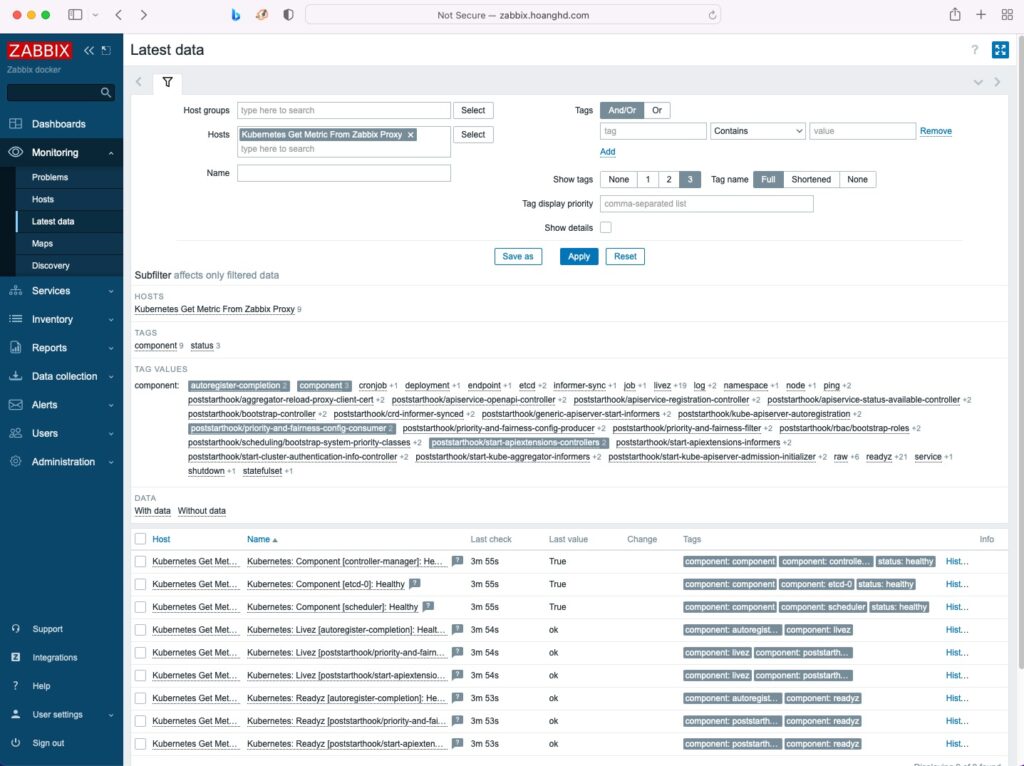Click Remove link for tag filter
1024x766 pixels.
[935, 131]
